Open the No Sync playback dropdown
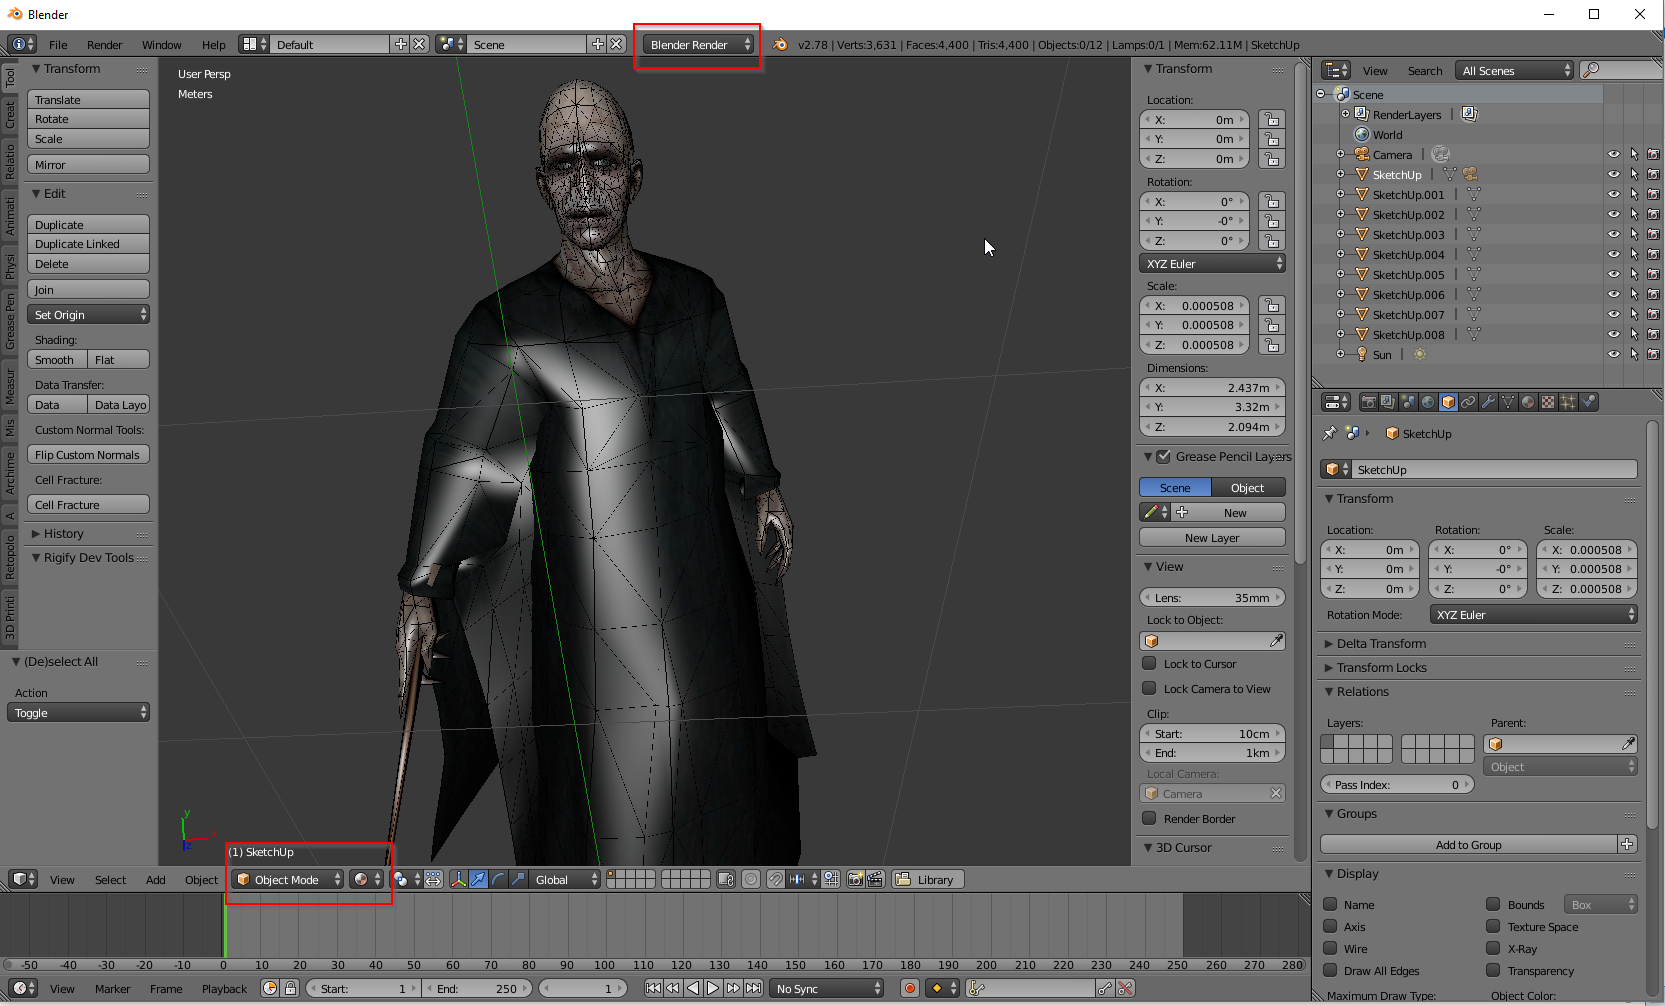 click(x=828, y=988)
